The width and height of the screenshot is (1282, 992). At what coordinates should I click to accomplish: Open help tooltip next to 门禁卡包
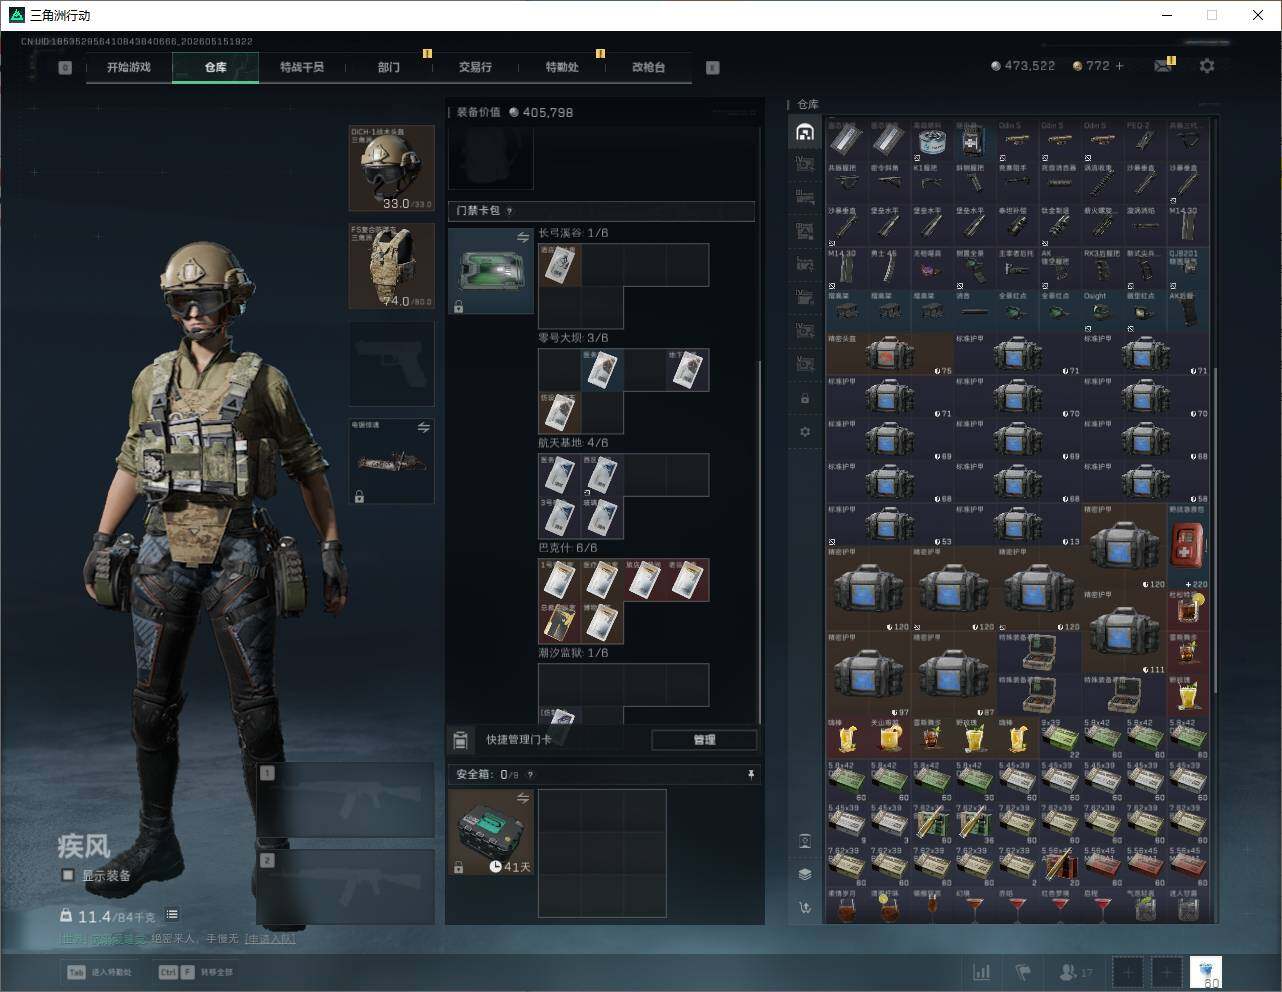[x=510, y=211]
